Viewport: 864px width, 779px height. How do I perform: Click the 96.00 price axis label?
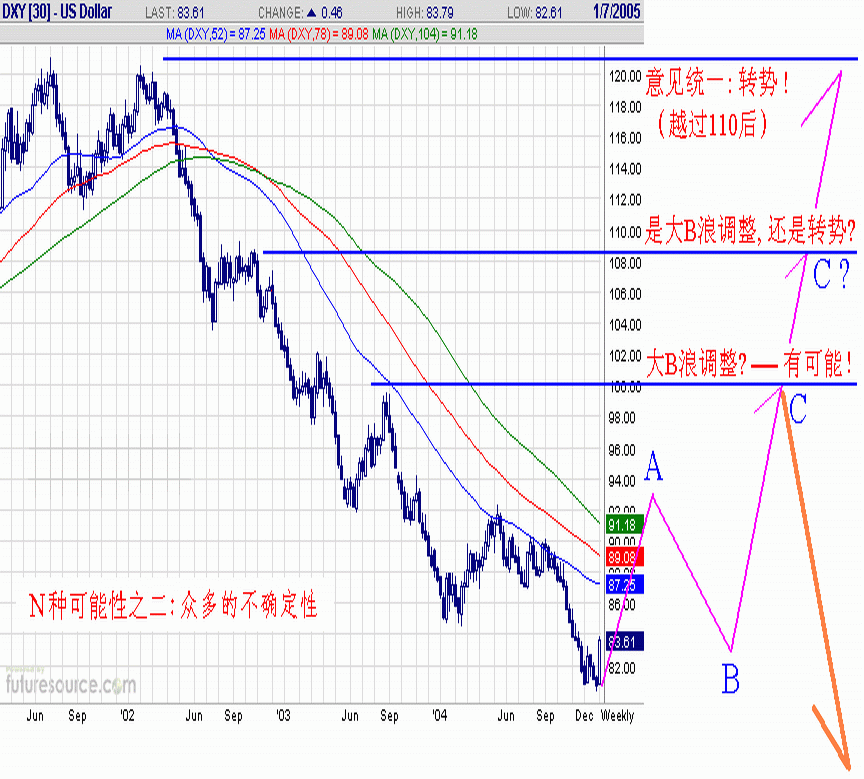622,451
